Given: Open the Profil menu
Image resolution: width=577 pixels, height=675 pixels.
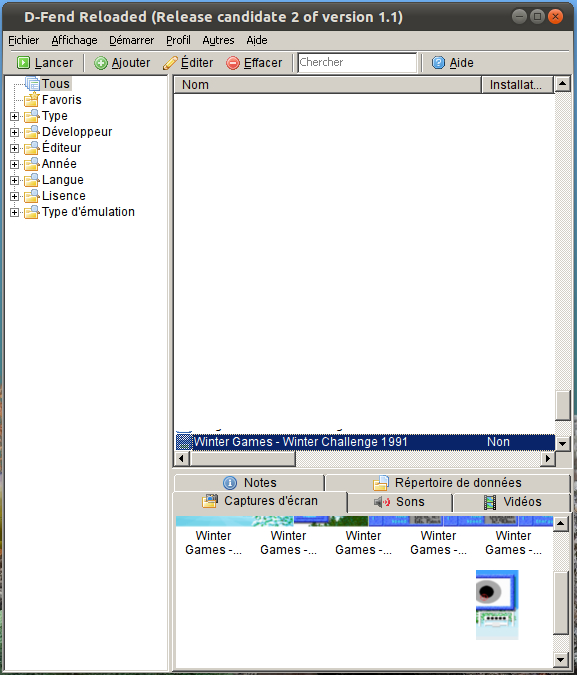Looking at the screenshot, I should 178,40.
